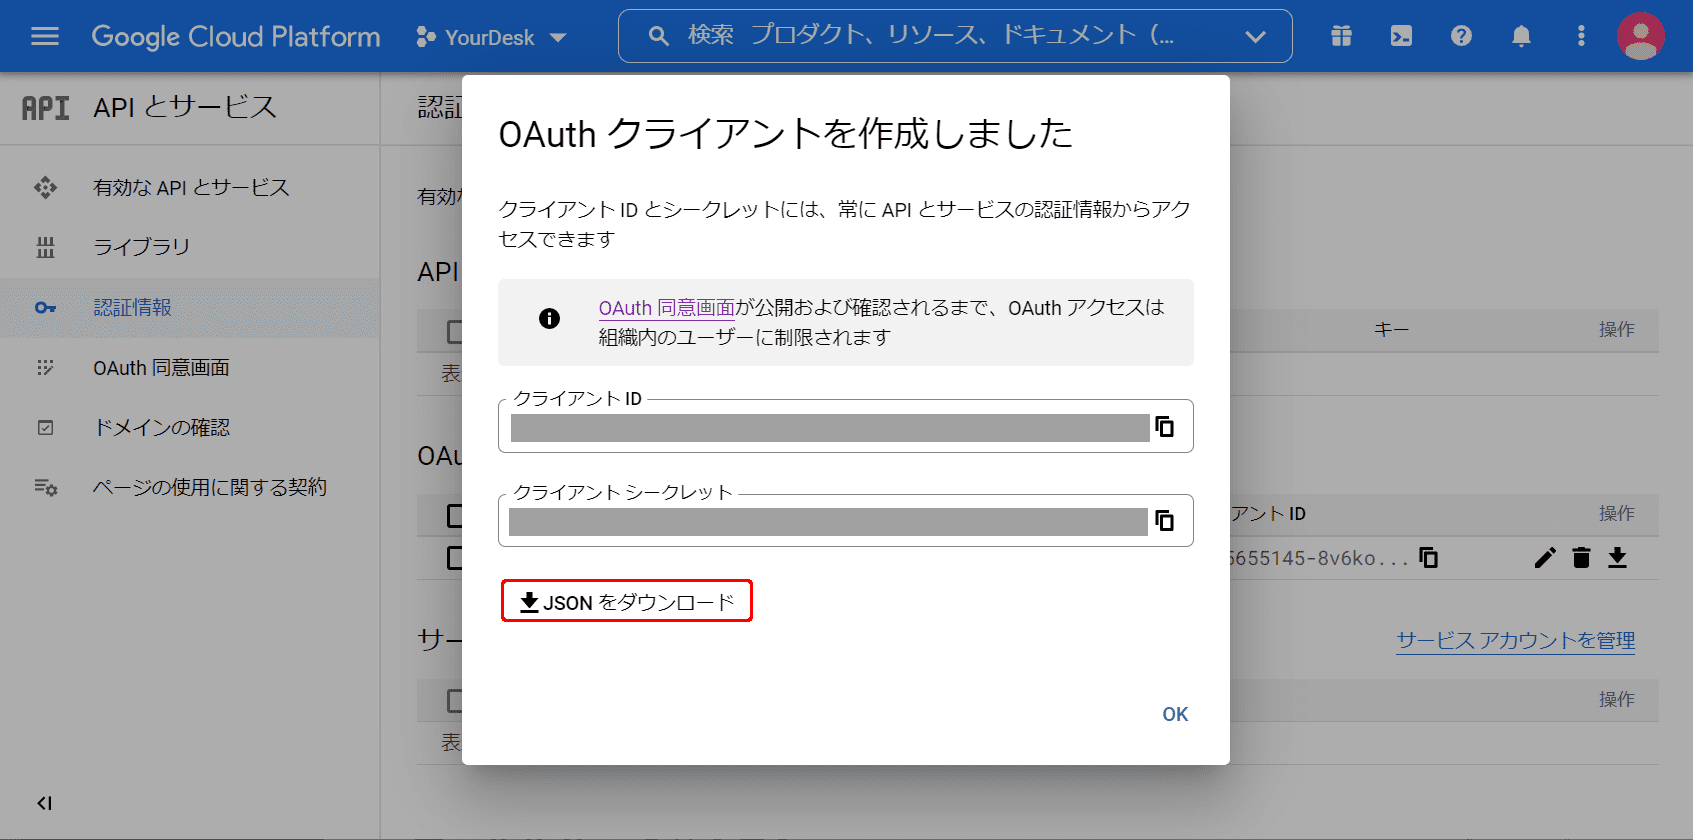
Task: Download the OAuth client from the table row
Action: [1617, 558]
